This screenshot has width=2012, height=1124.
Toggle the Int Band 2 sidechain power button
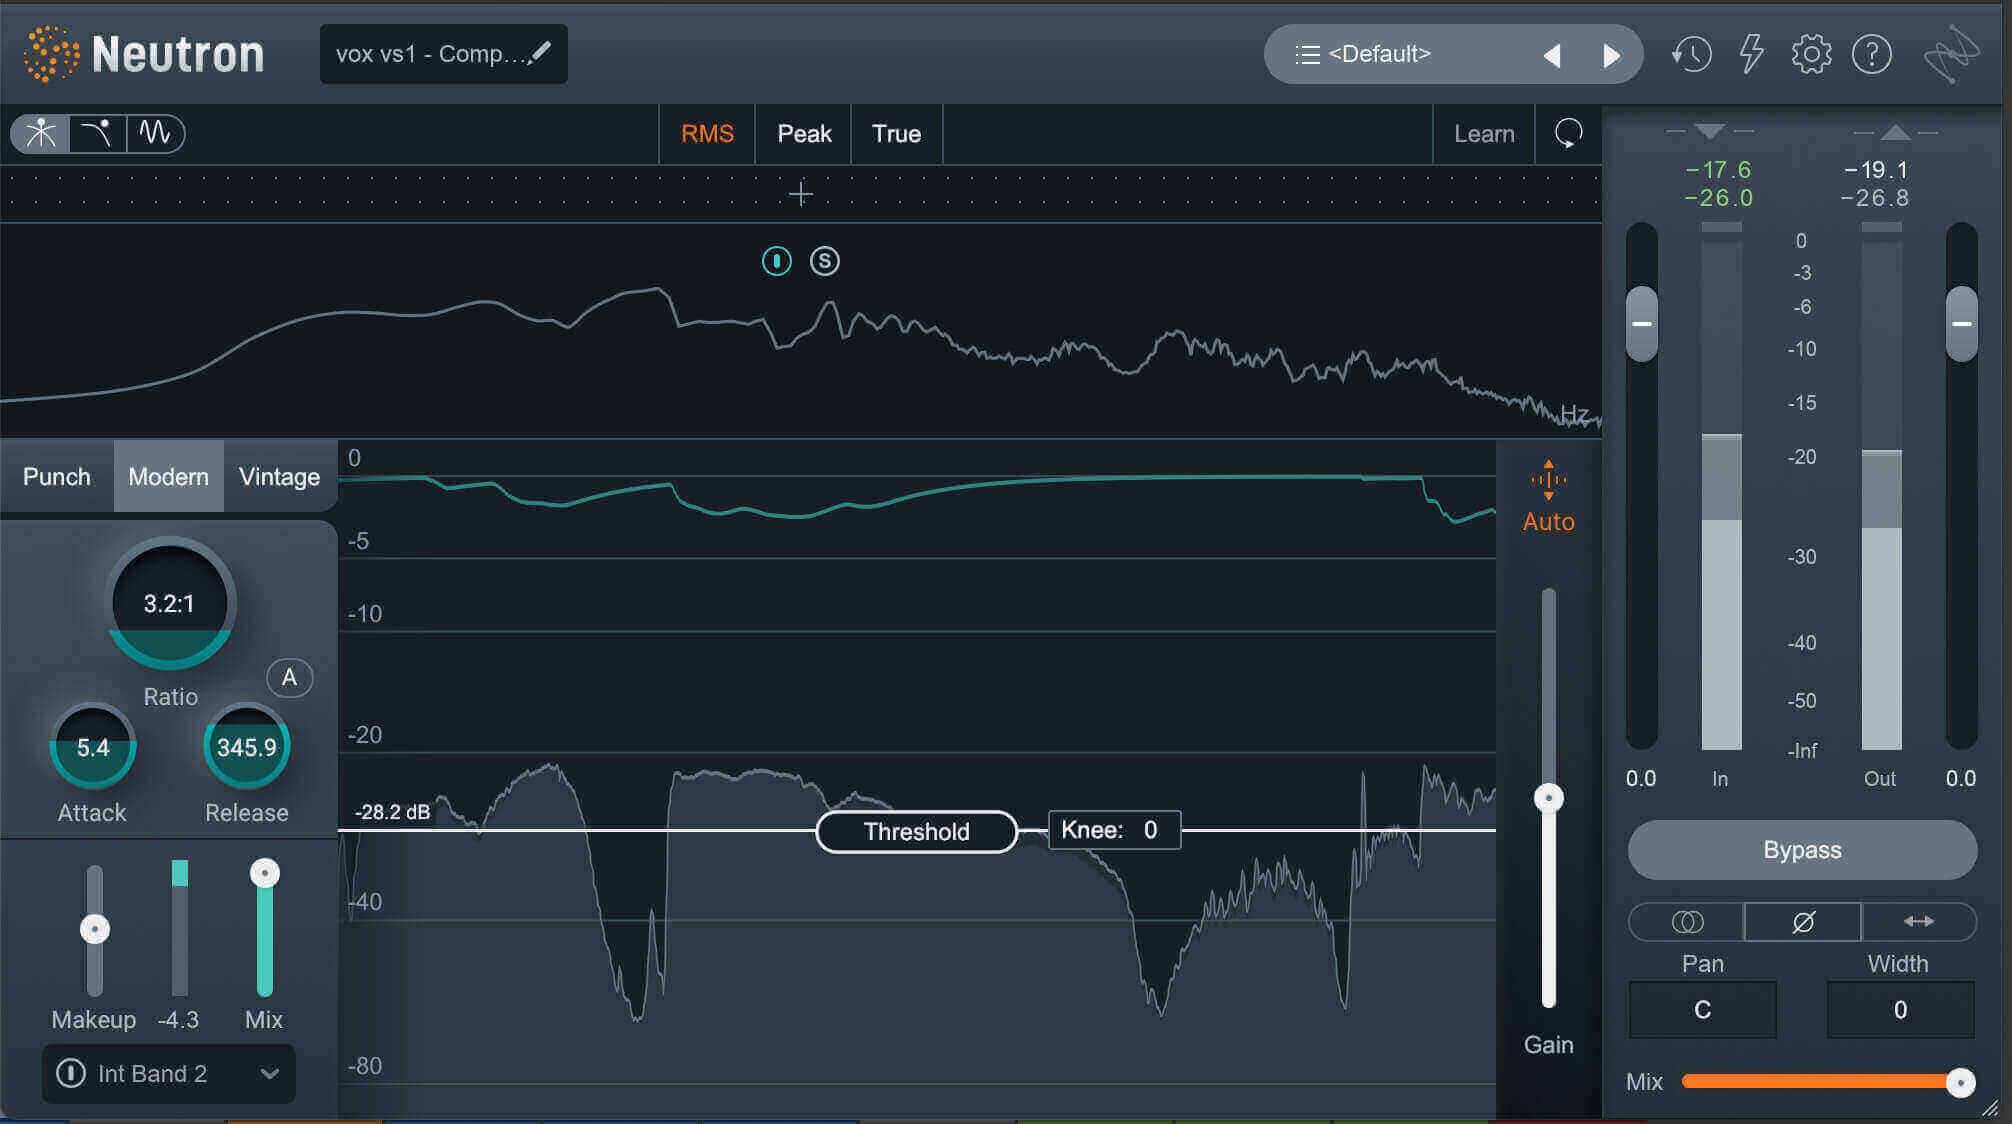tap(70, 1073)
